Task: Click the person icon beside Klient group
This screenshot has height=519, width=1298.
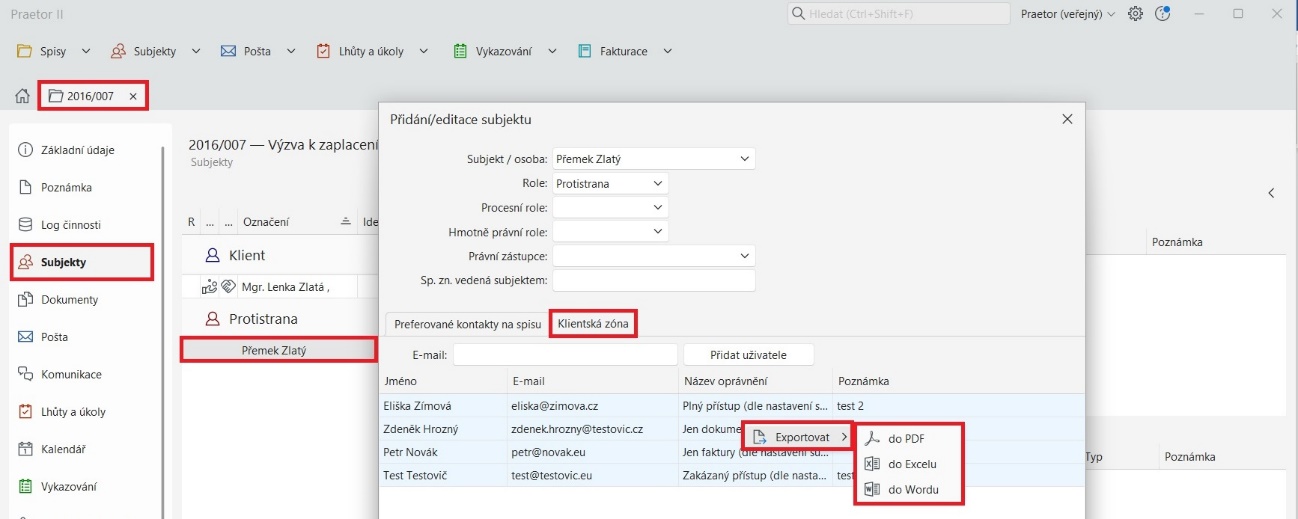Action: tap(211, 255)
